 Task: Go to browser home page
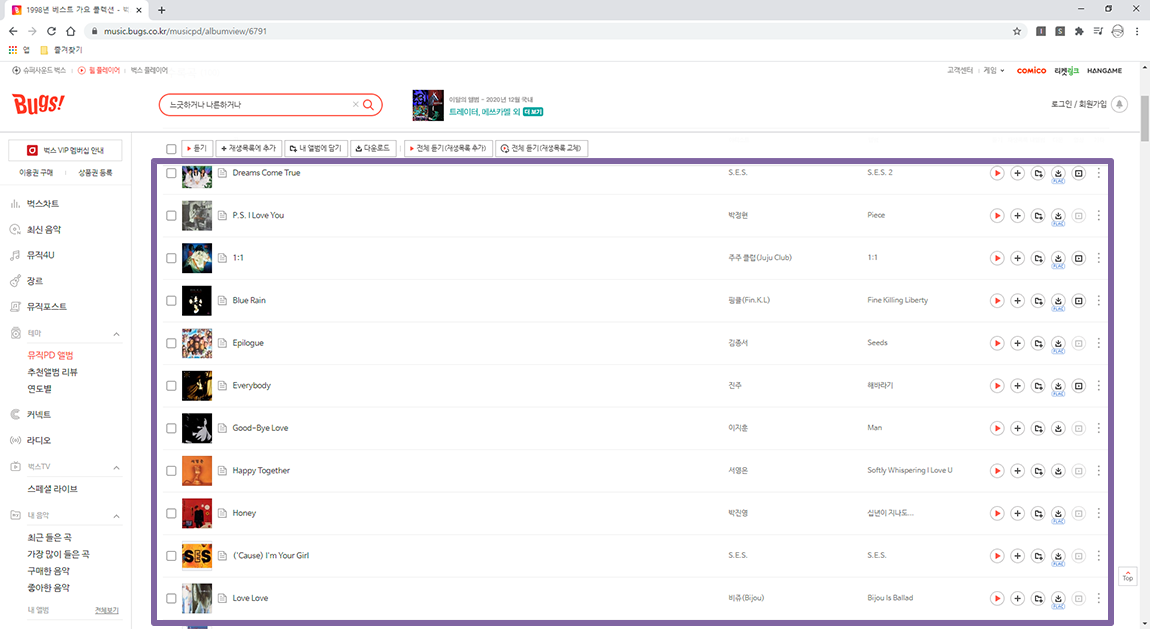(x=70, y=32)
